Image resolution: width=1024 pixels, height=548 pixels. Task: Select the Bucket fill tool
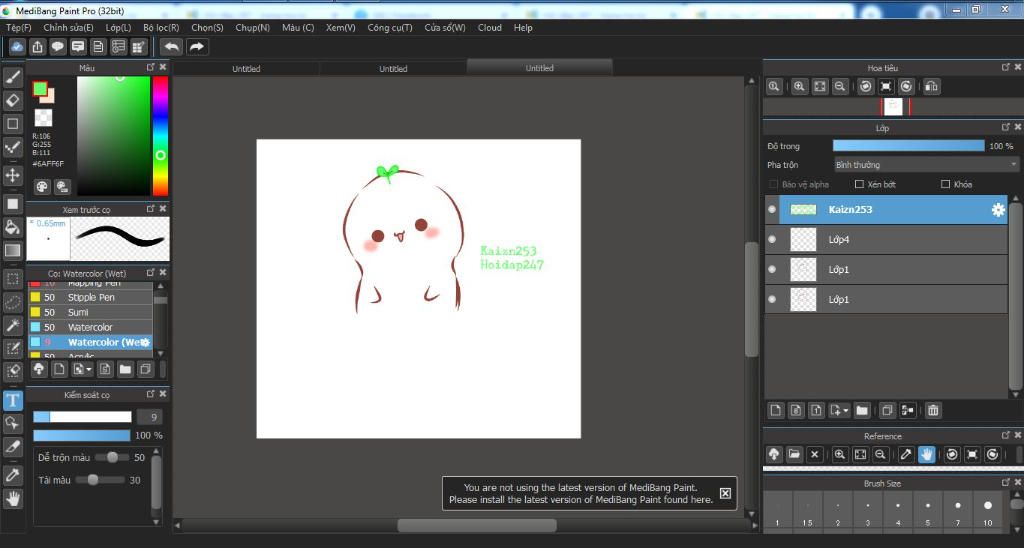(x=13, y=227)
